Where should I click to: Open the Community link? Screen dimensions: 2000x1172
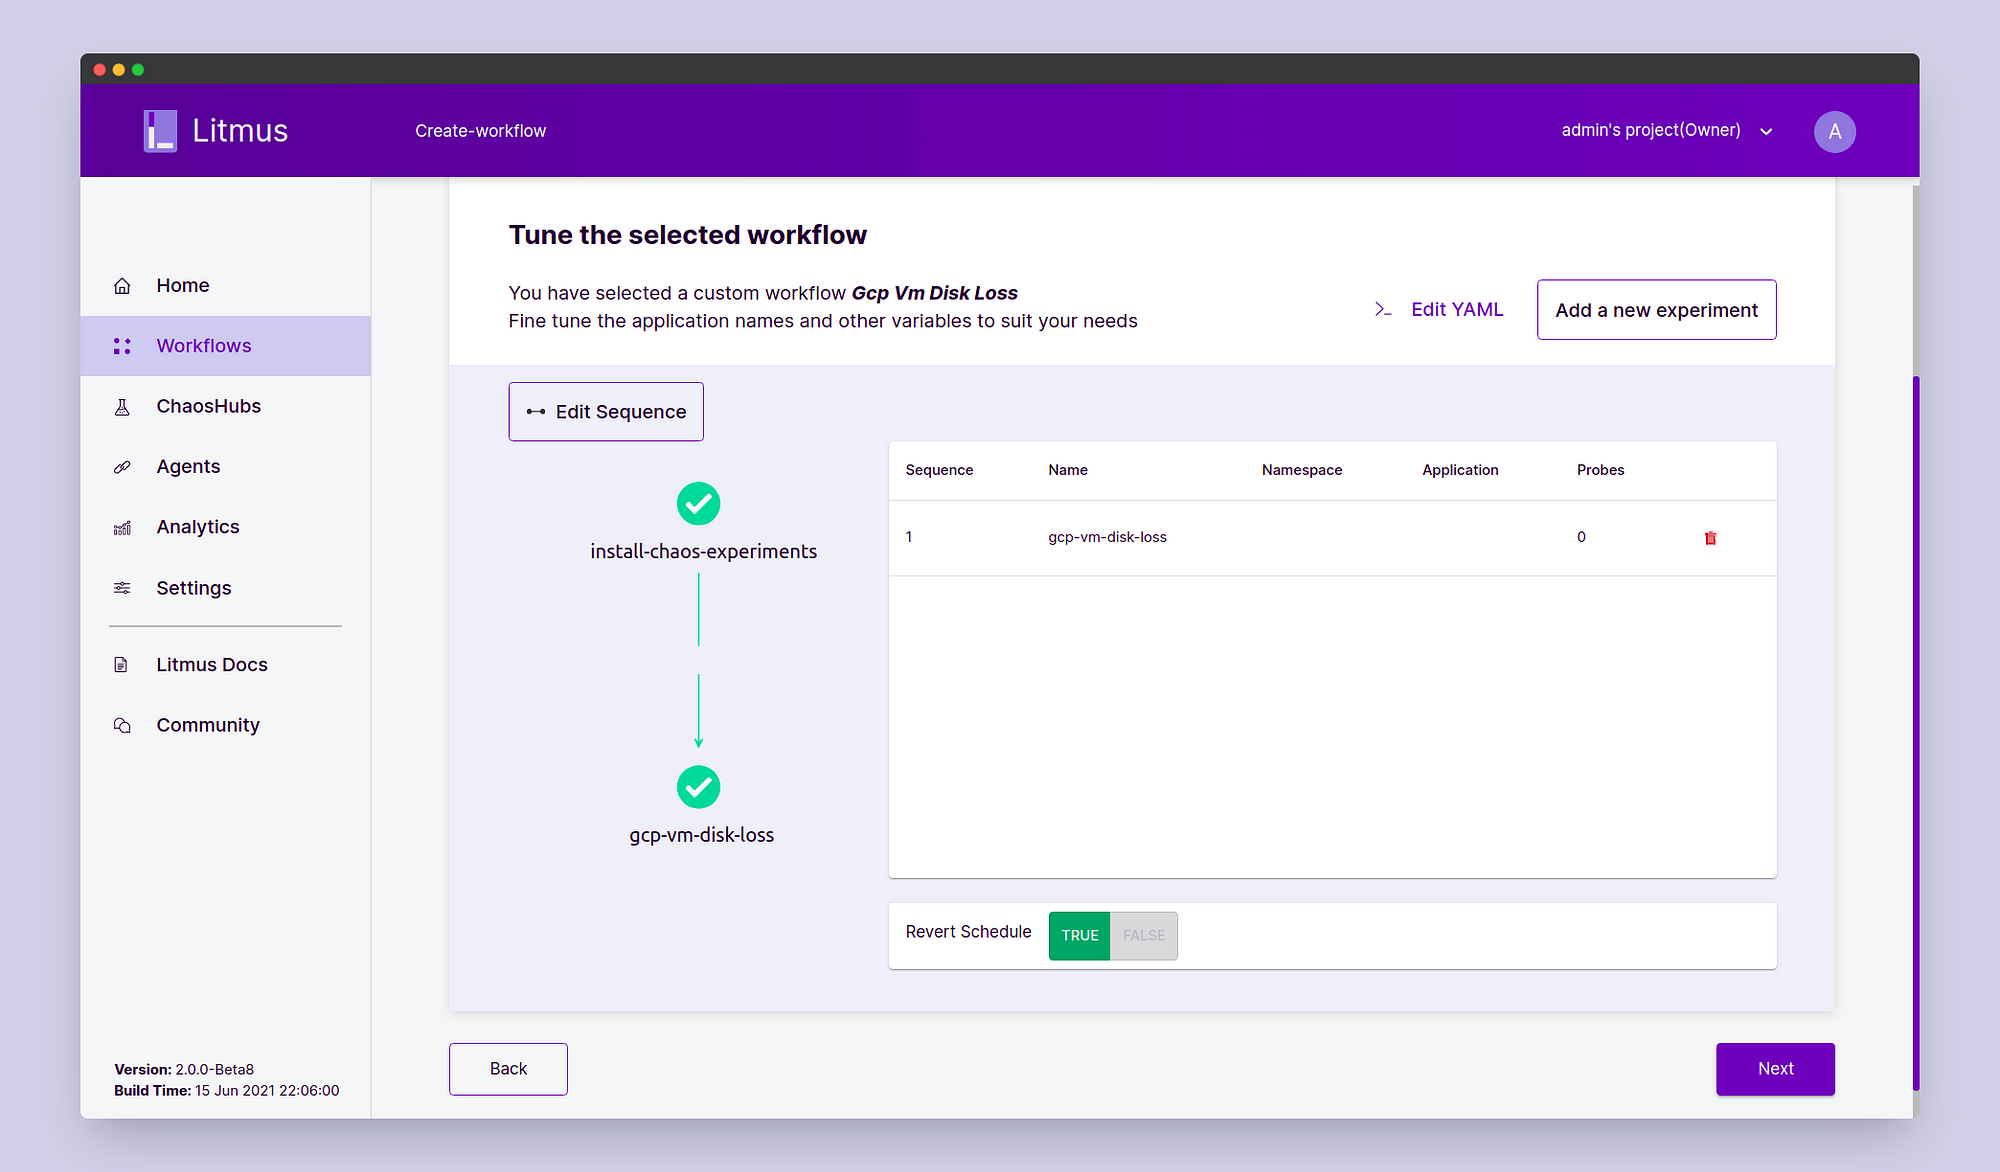pos(225,725)
